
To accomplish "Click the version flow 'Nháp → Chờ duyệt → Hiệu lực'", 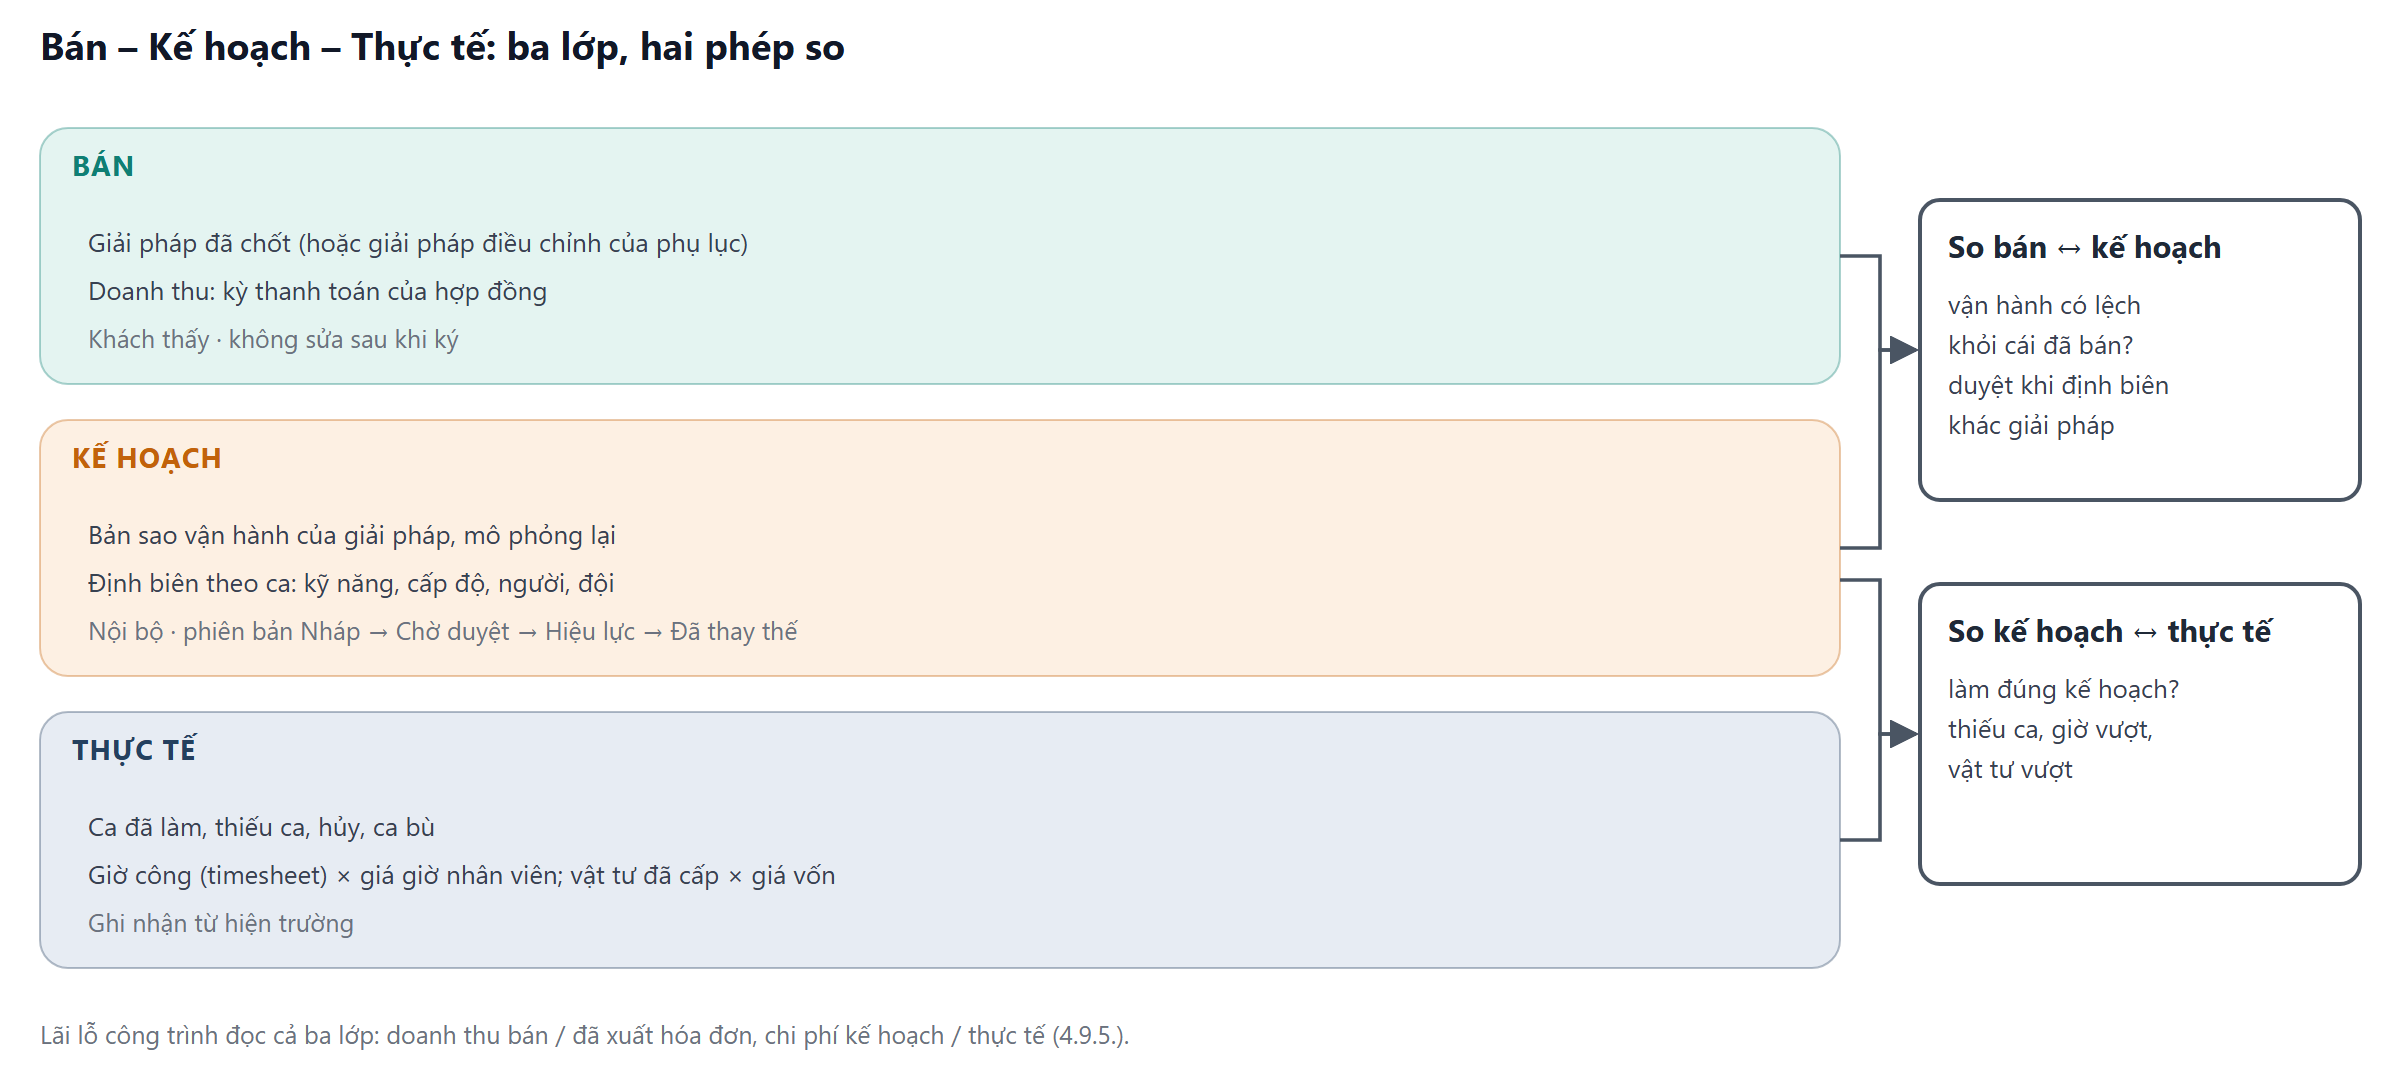I will [468, 631].
